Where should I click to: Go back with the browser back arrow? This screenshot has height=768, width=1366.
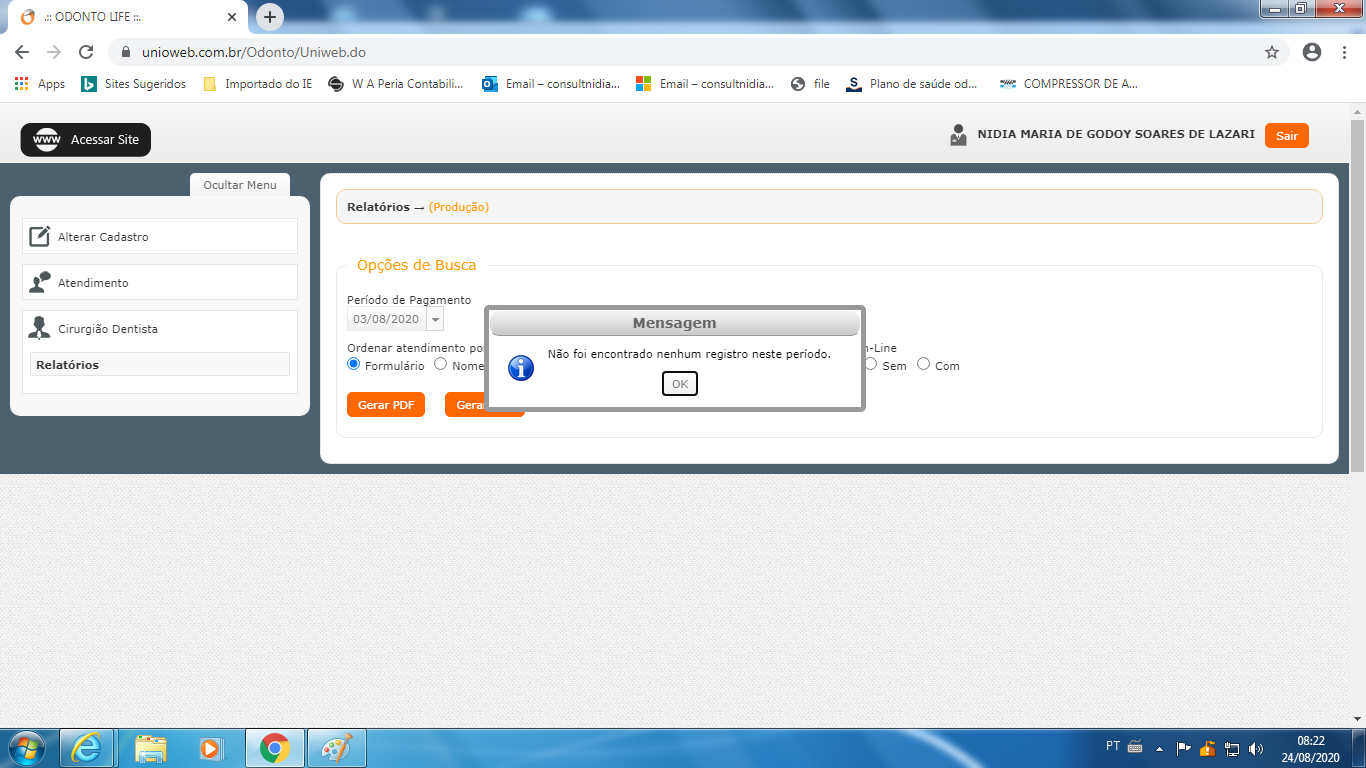(22, 52)
